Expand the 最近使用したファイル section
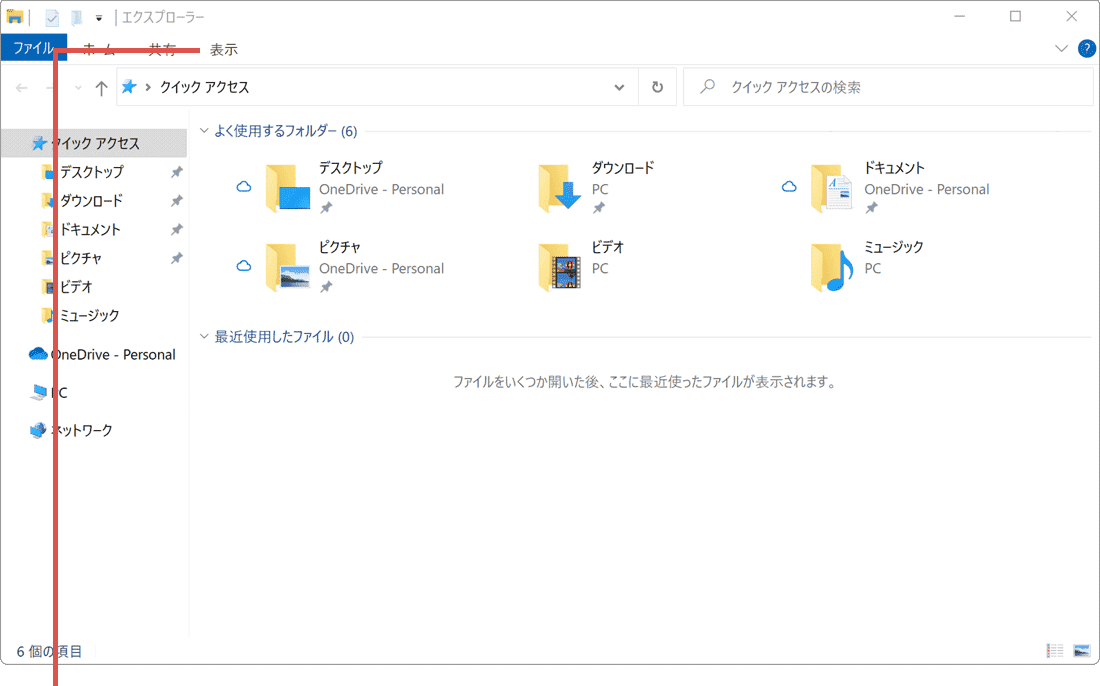 [x=206, y=337]
